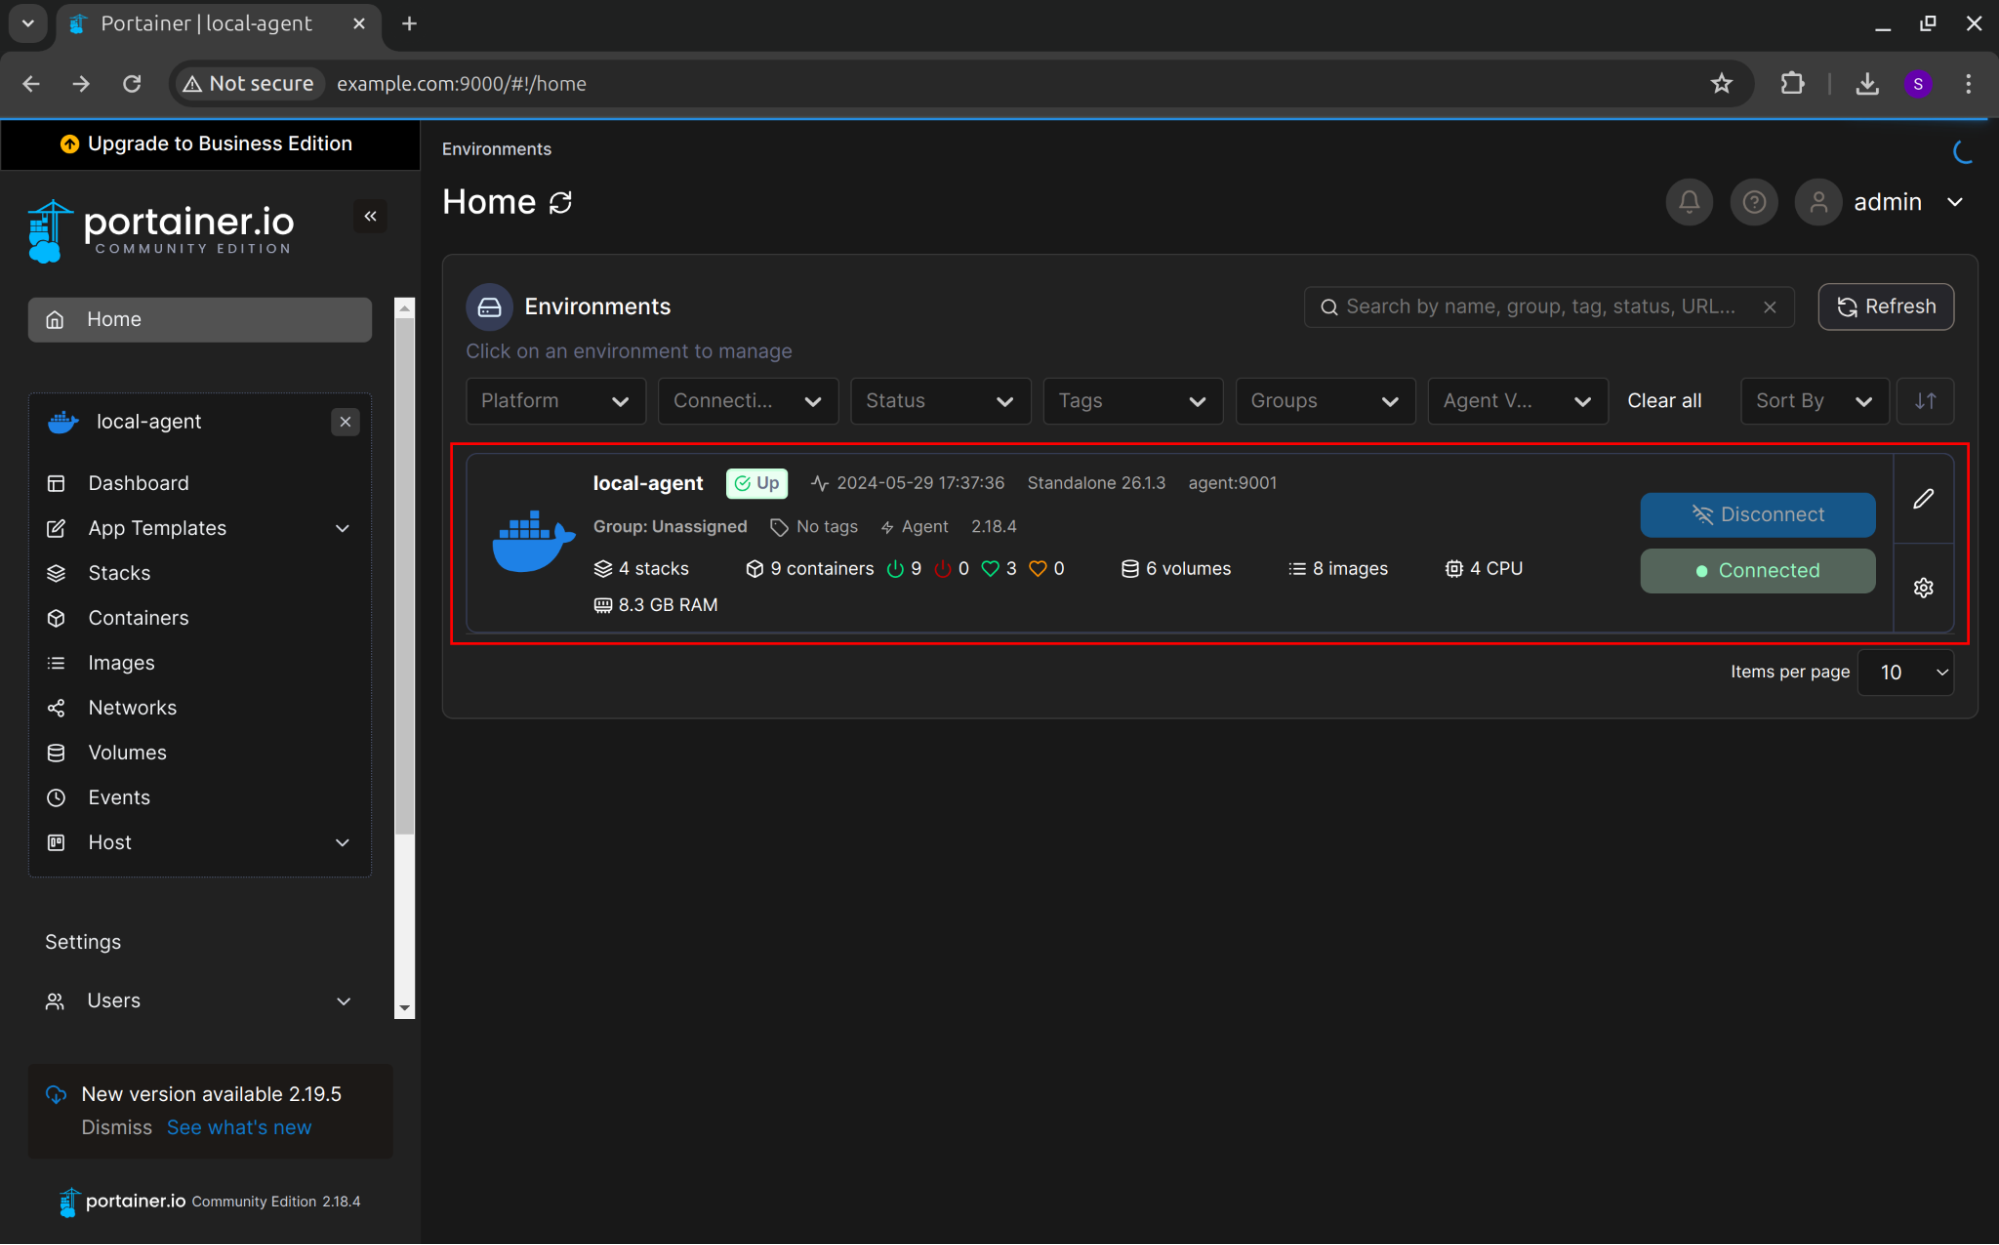Viewport: 1999px width, 1245px height.
Task: Open the tab search dropdown in Chrome
Action: [28, 24]
